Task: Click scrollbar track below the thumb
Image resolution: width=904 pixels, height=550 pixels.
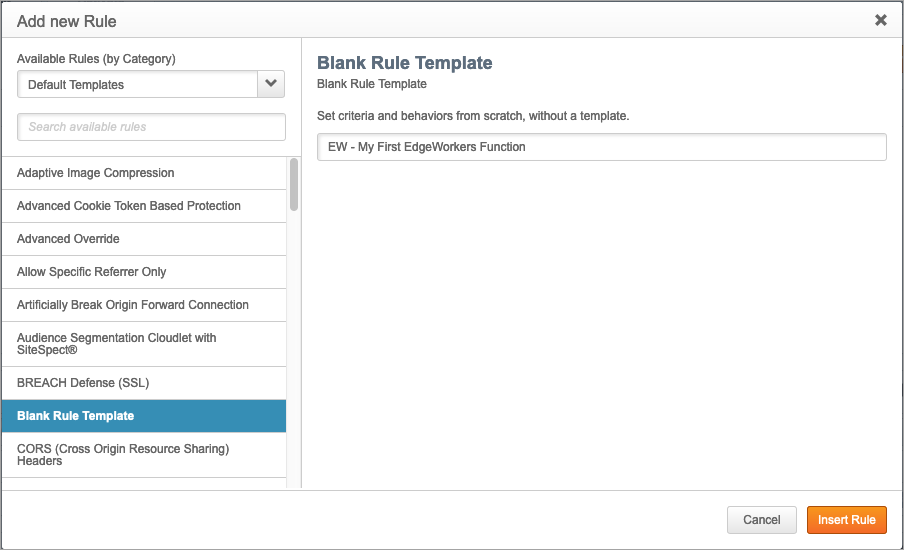Action: click(x=294, y=350)
